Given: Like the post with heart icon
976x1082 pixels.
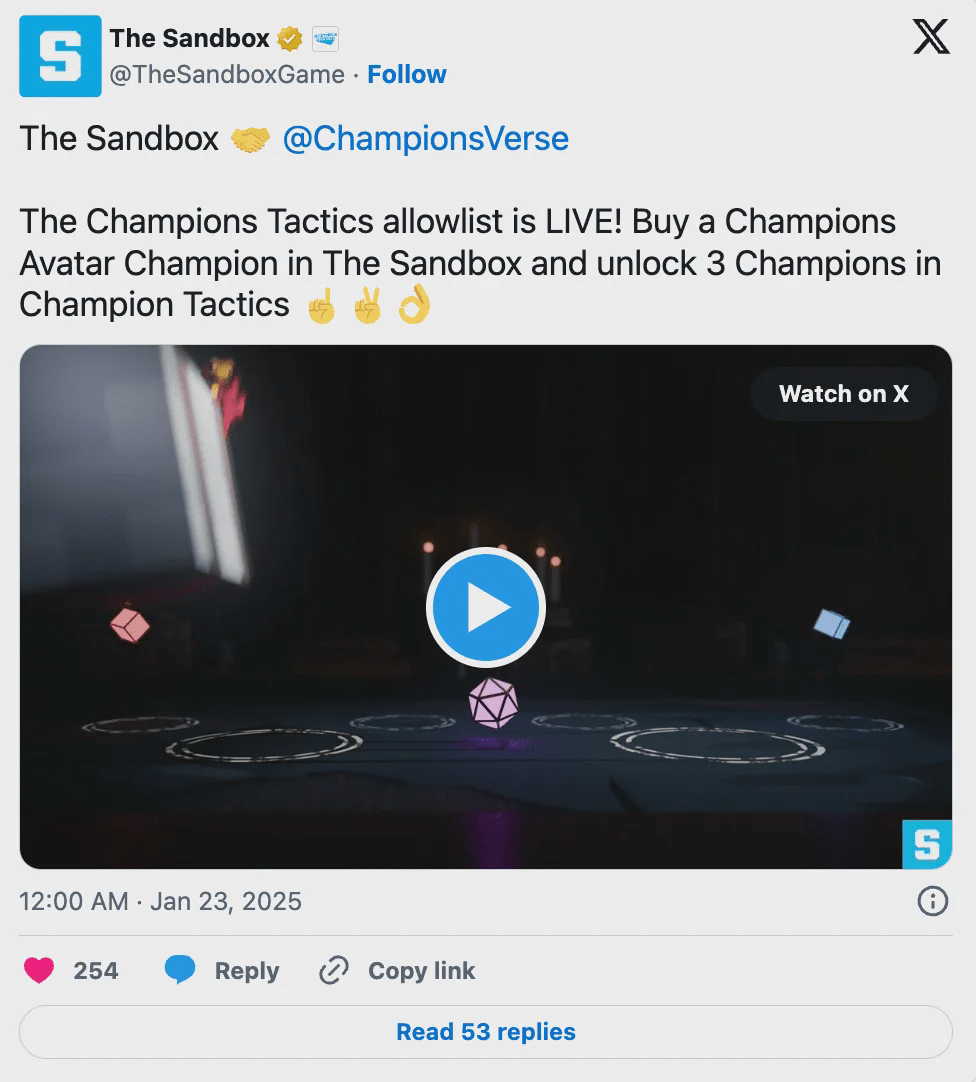Looking at the screenshot, I should pos(39,970).
